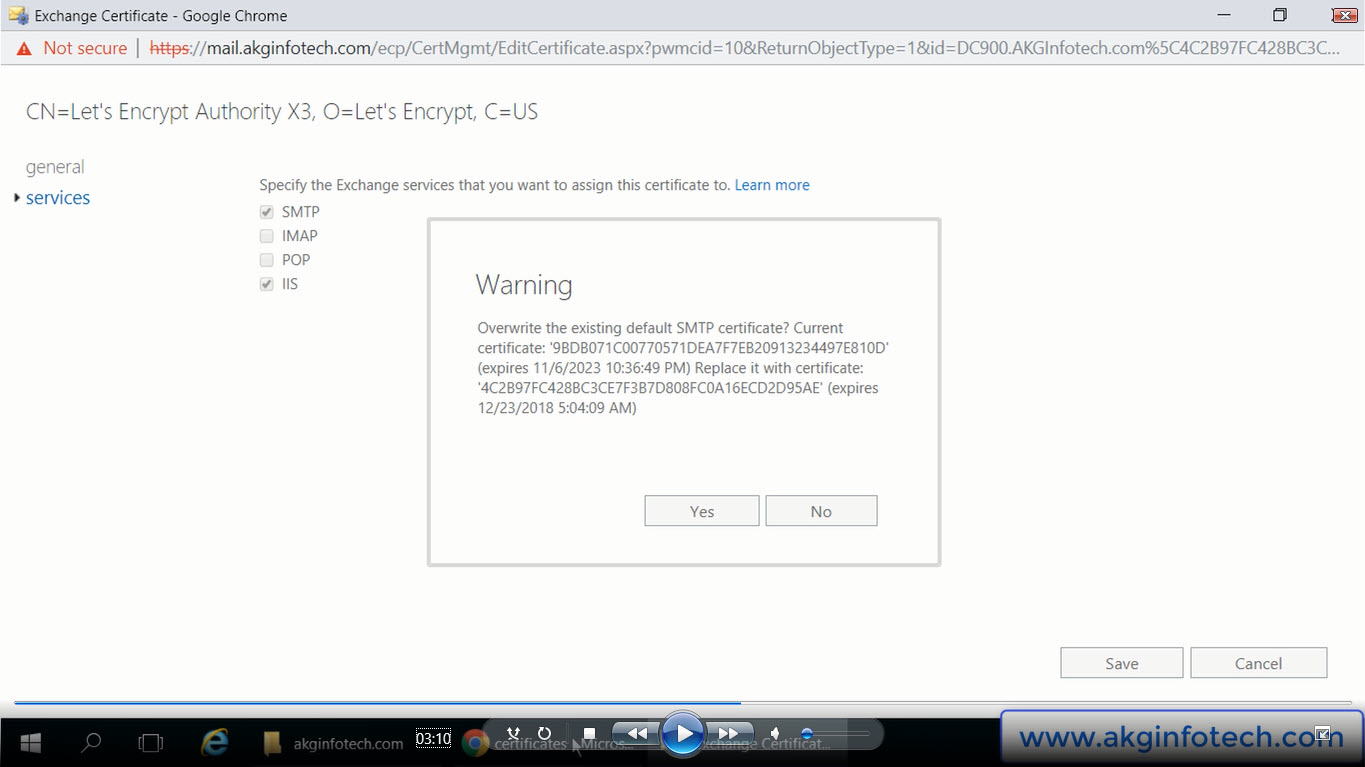Click the Cancel button
Image resolution: width=1365 pixels, height=767 pixels.
[x=1258, y=663]
